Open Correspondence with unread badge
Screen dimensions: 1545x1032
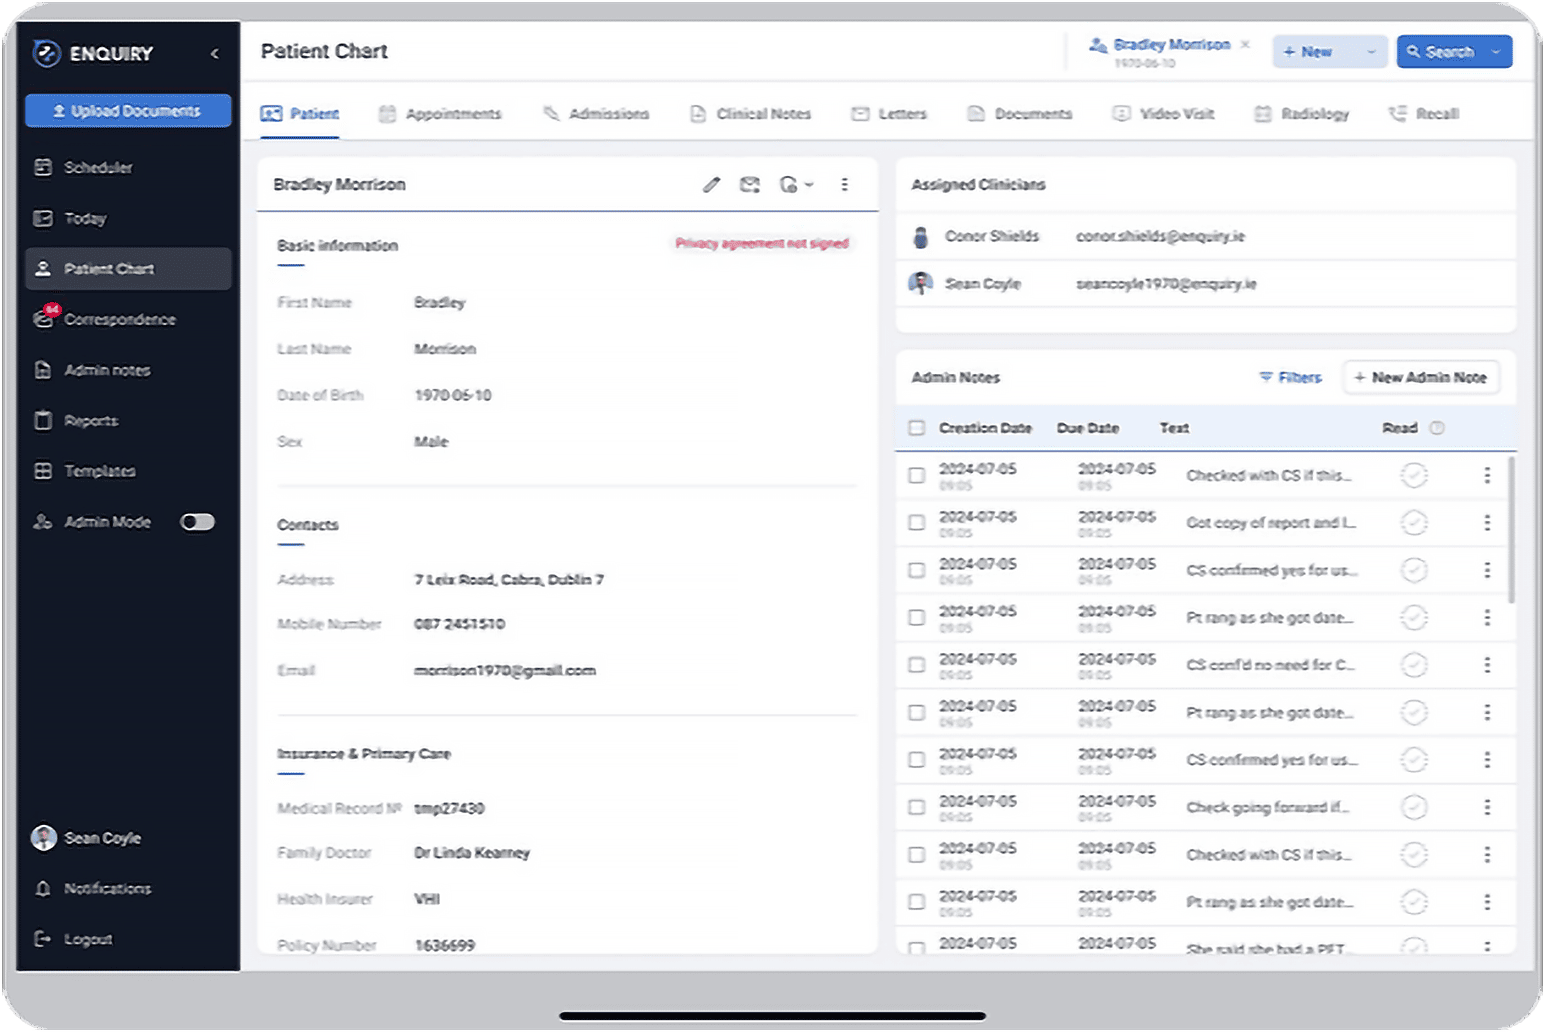coord(119,320)
